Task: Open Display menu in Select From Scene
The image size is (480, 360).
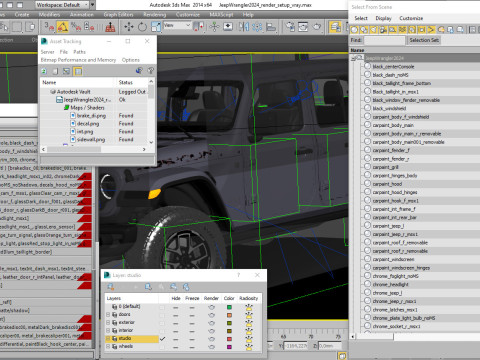Action: (383, 18)
